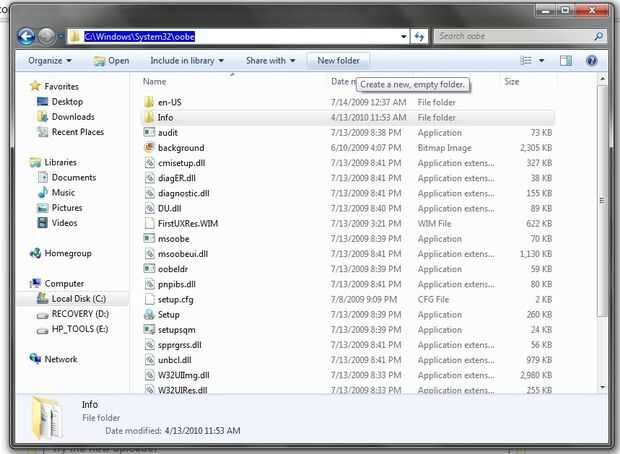Image resolution: width=620 pixels, height=454 pixels.
Task: Click the DU.dll file icon
Action: coord(149,208)
